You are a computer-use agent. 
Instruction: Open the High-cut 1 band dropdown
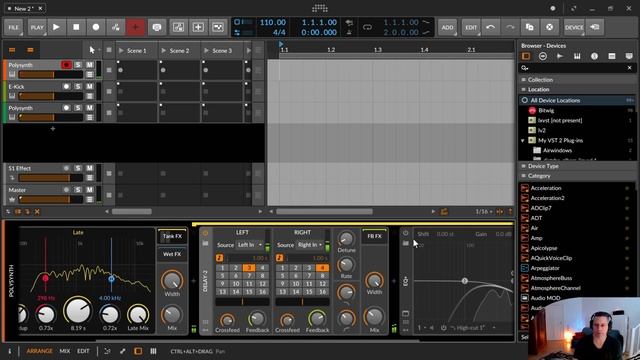coord(473,328)
